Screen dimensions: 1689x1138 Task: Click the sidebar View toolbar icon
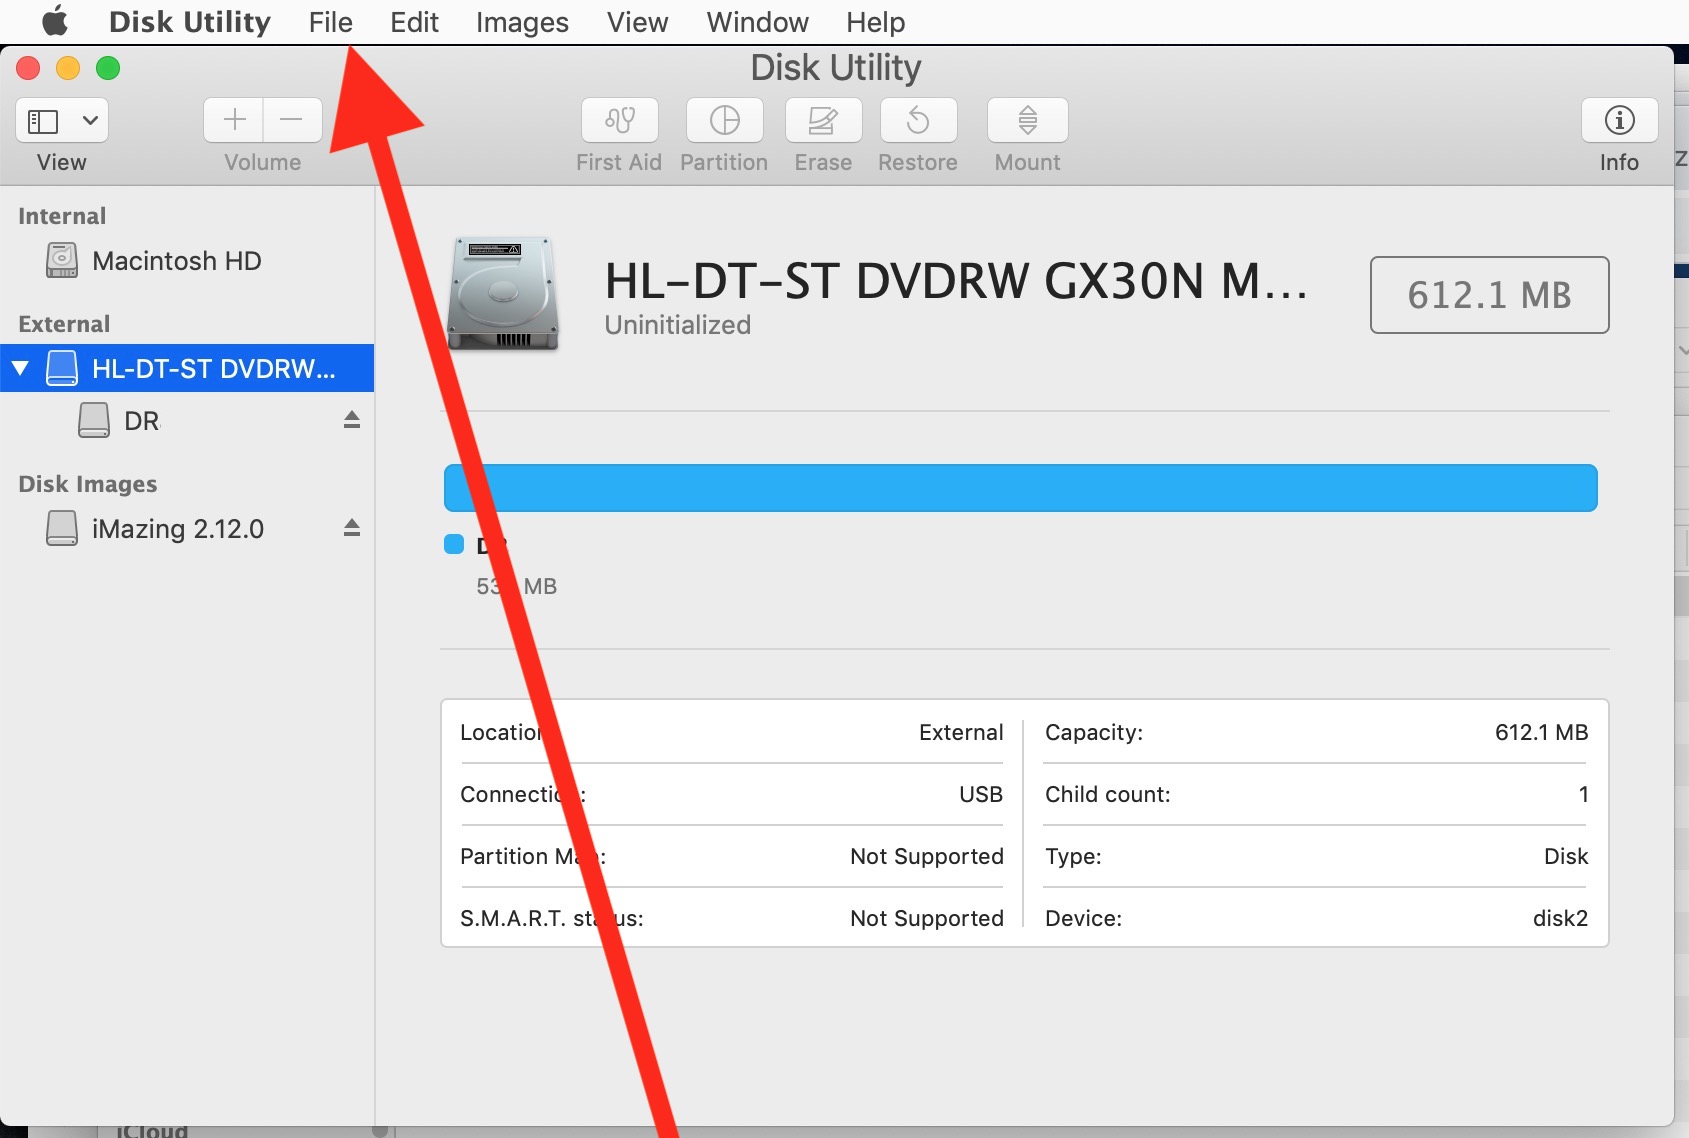(43, 121)
